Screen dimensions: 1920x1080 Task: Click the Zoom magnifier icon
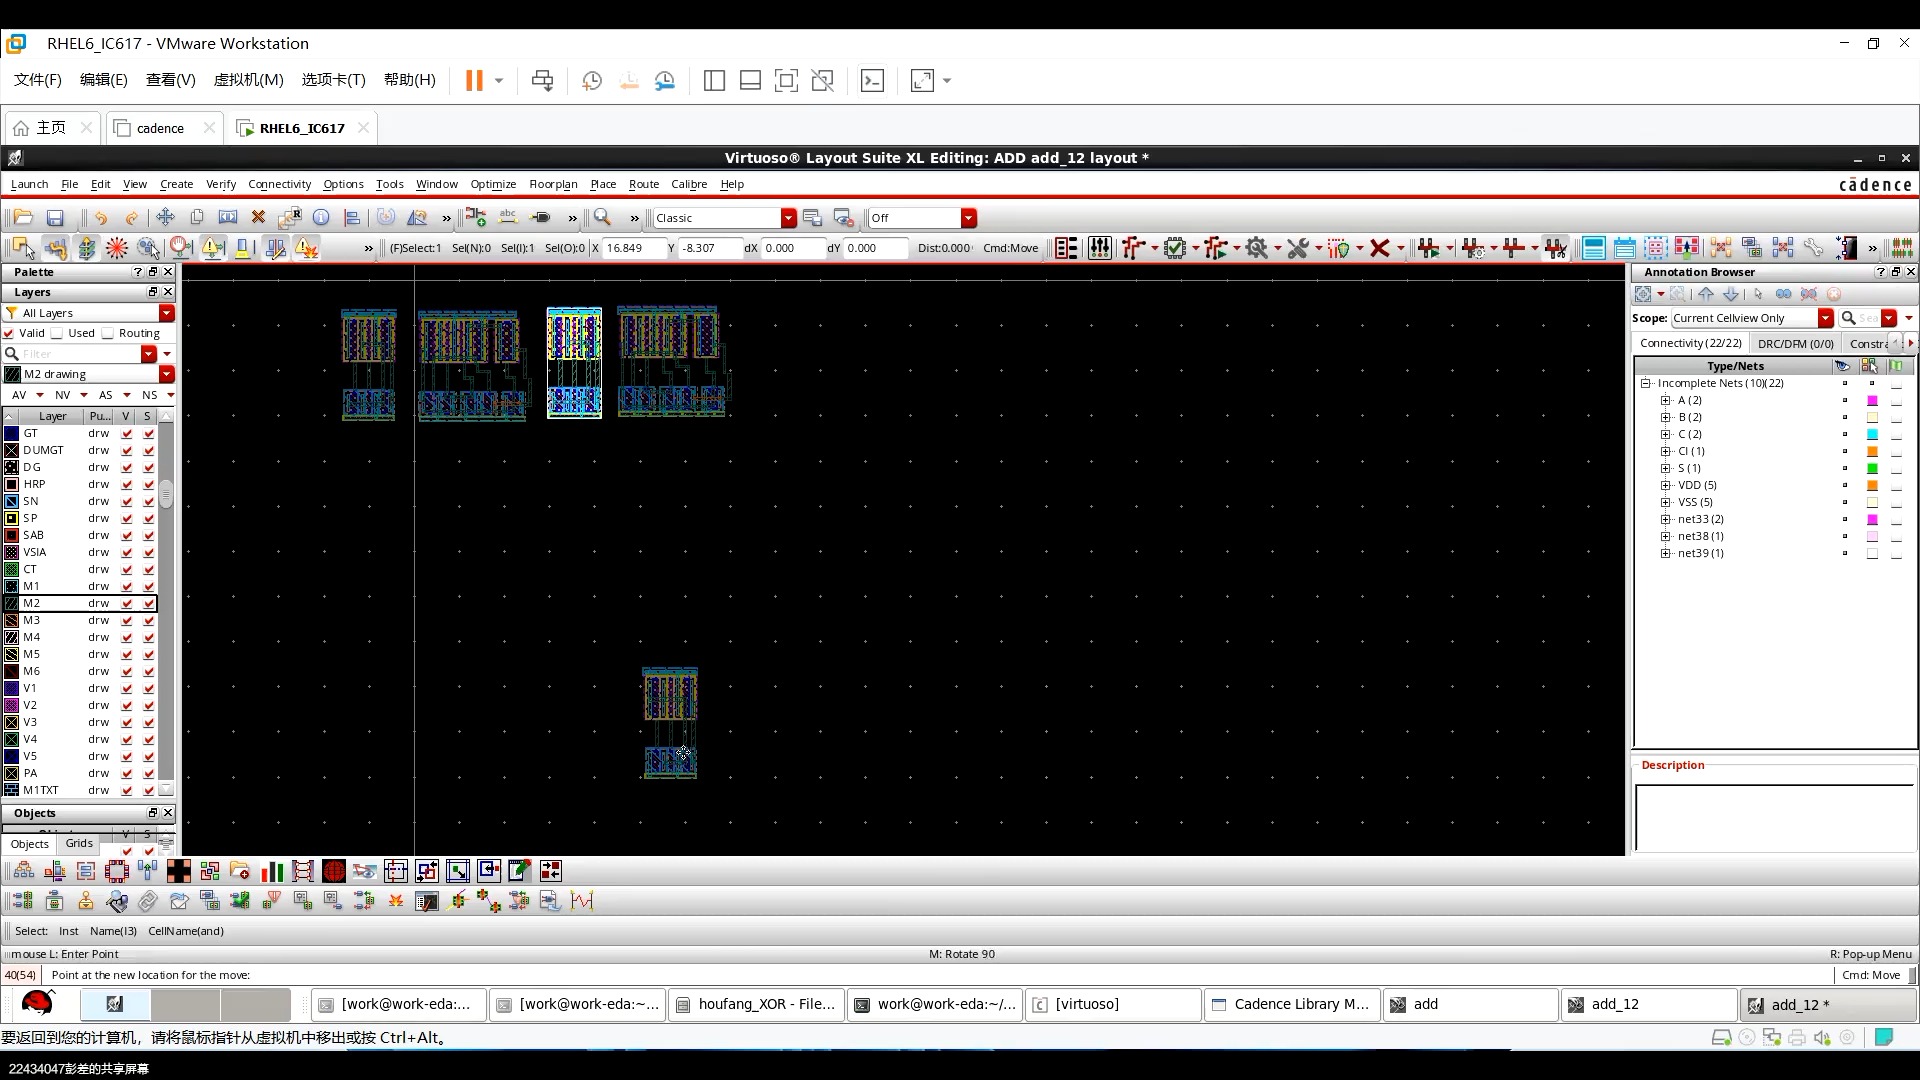[602, 218]
